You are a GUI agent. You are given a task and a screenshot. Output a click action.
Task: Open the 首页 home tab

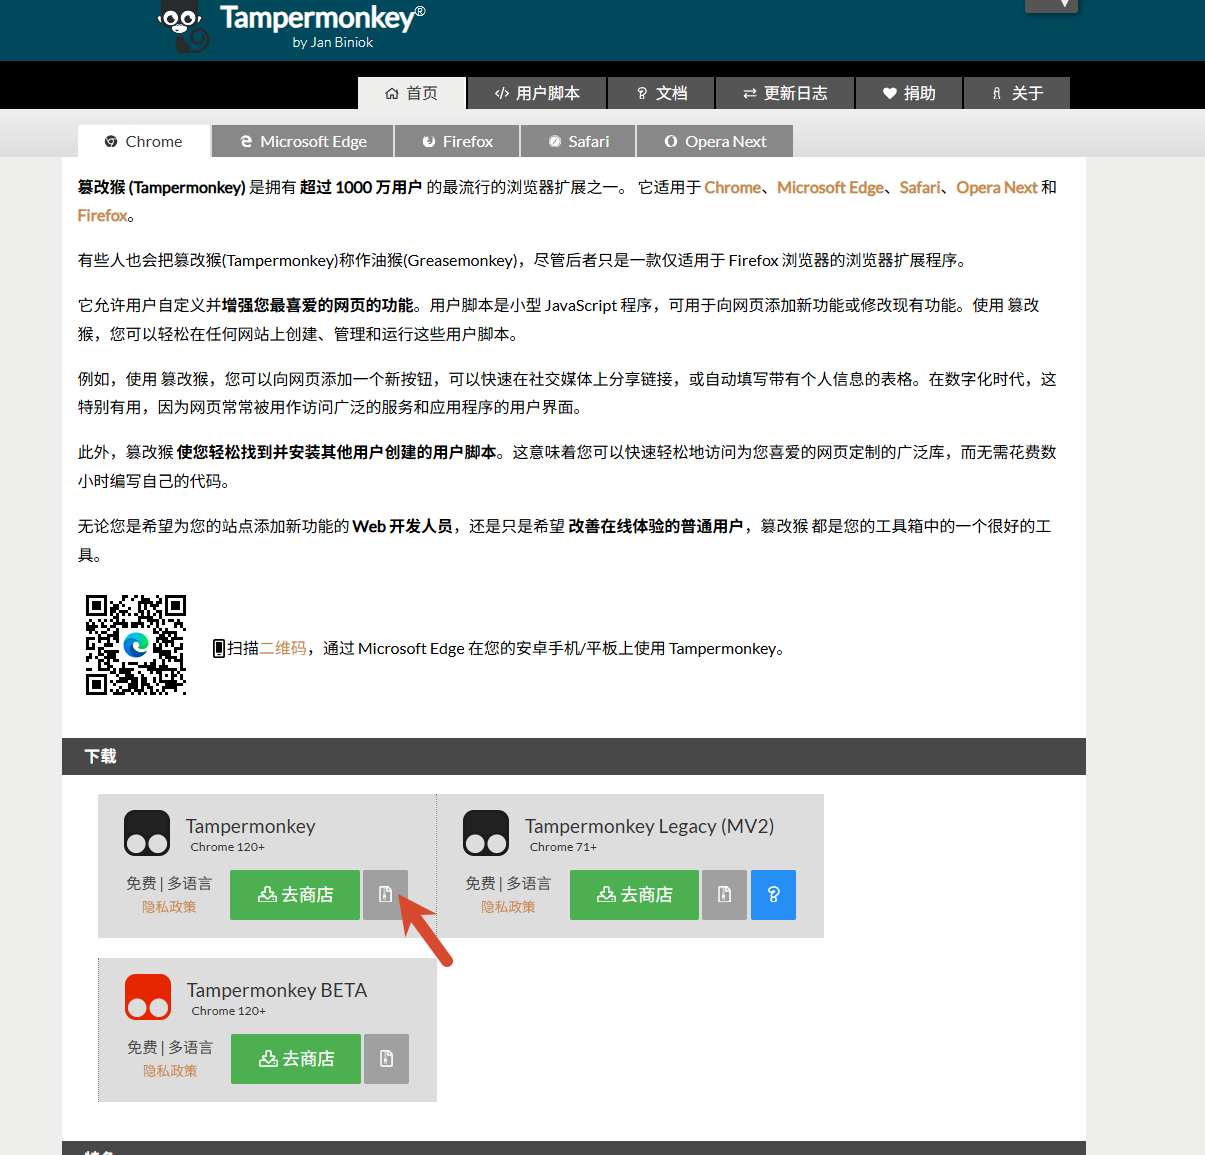coord(412,93)
